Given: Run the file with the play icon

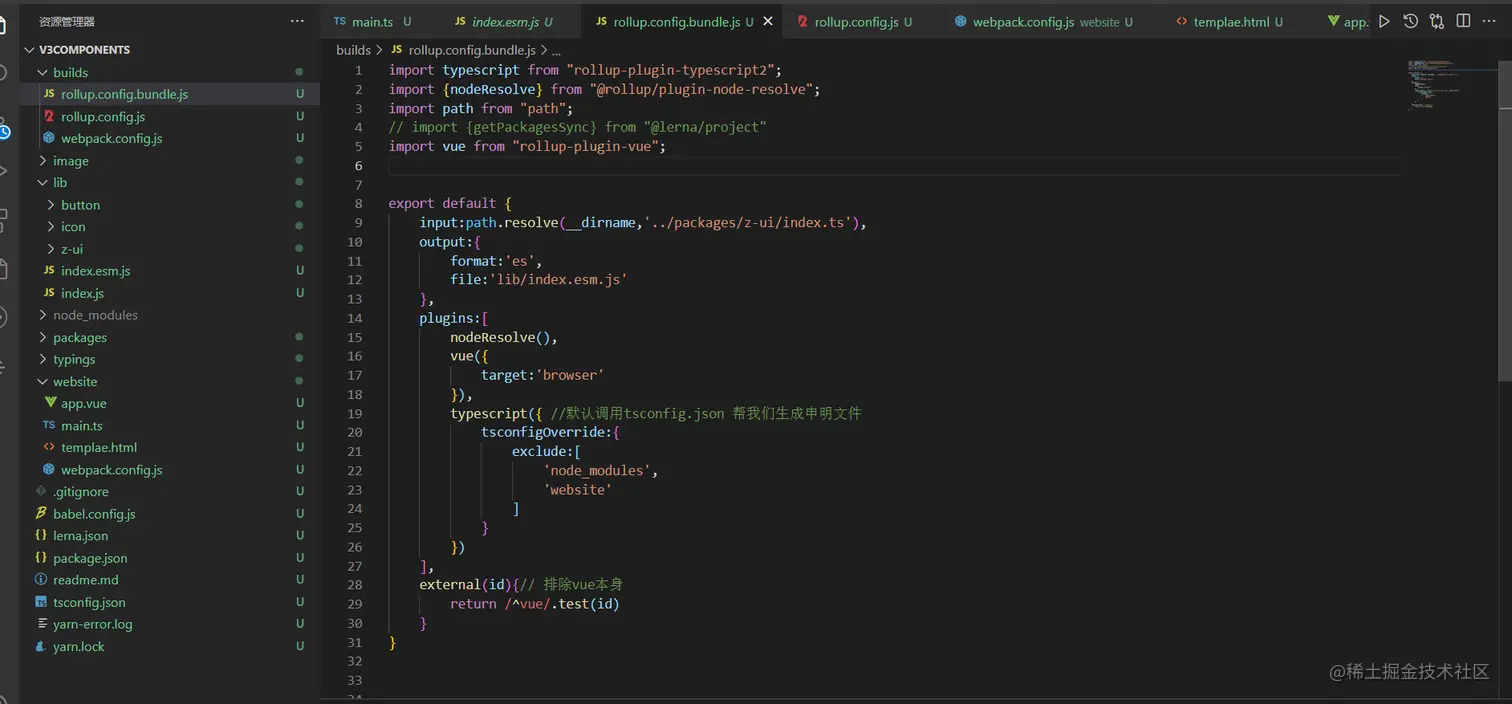Looking at the screenshot, I should click(1384, 21).
